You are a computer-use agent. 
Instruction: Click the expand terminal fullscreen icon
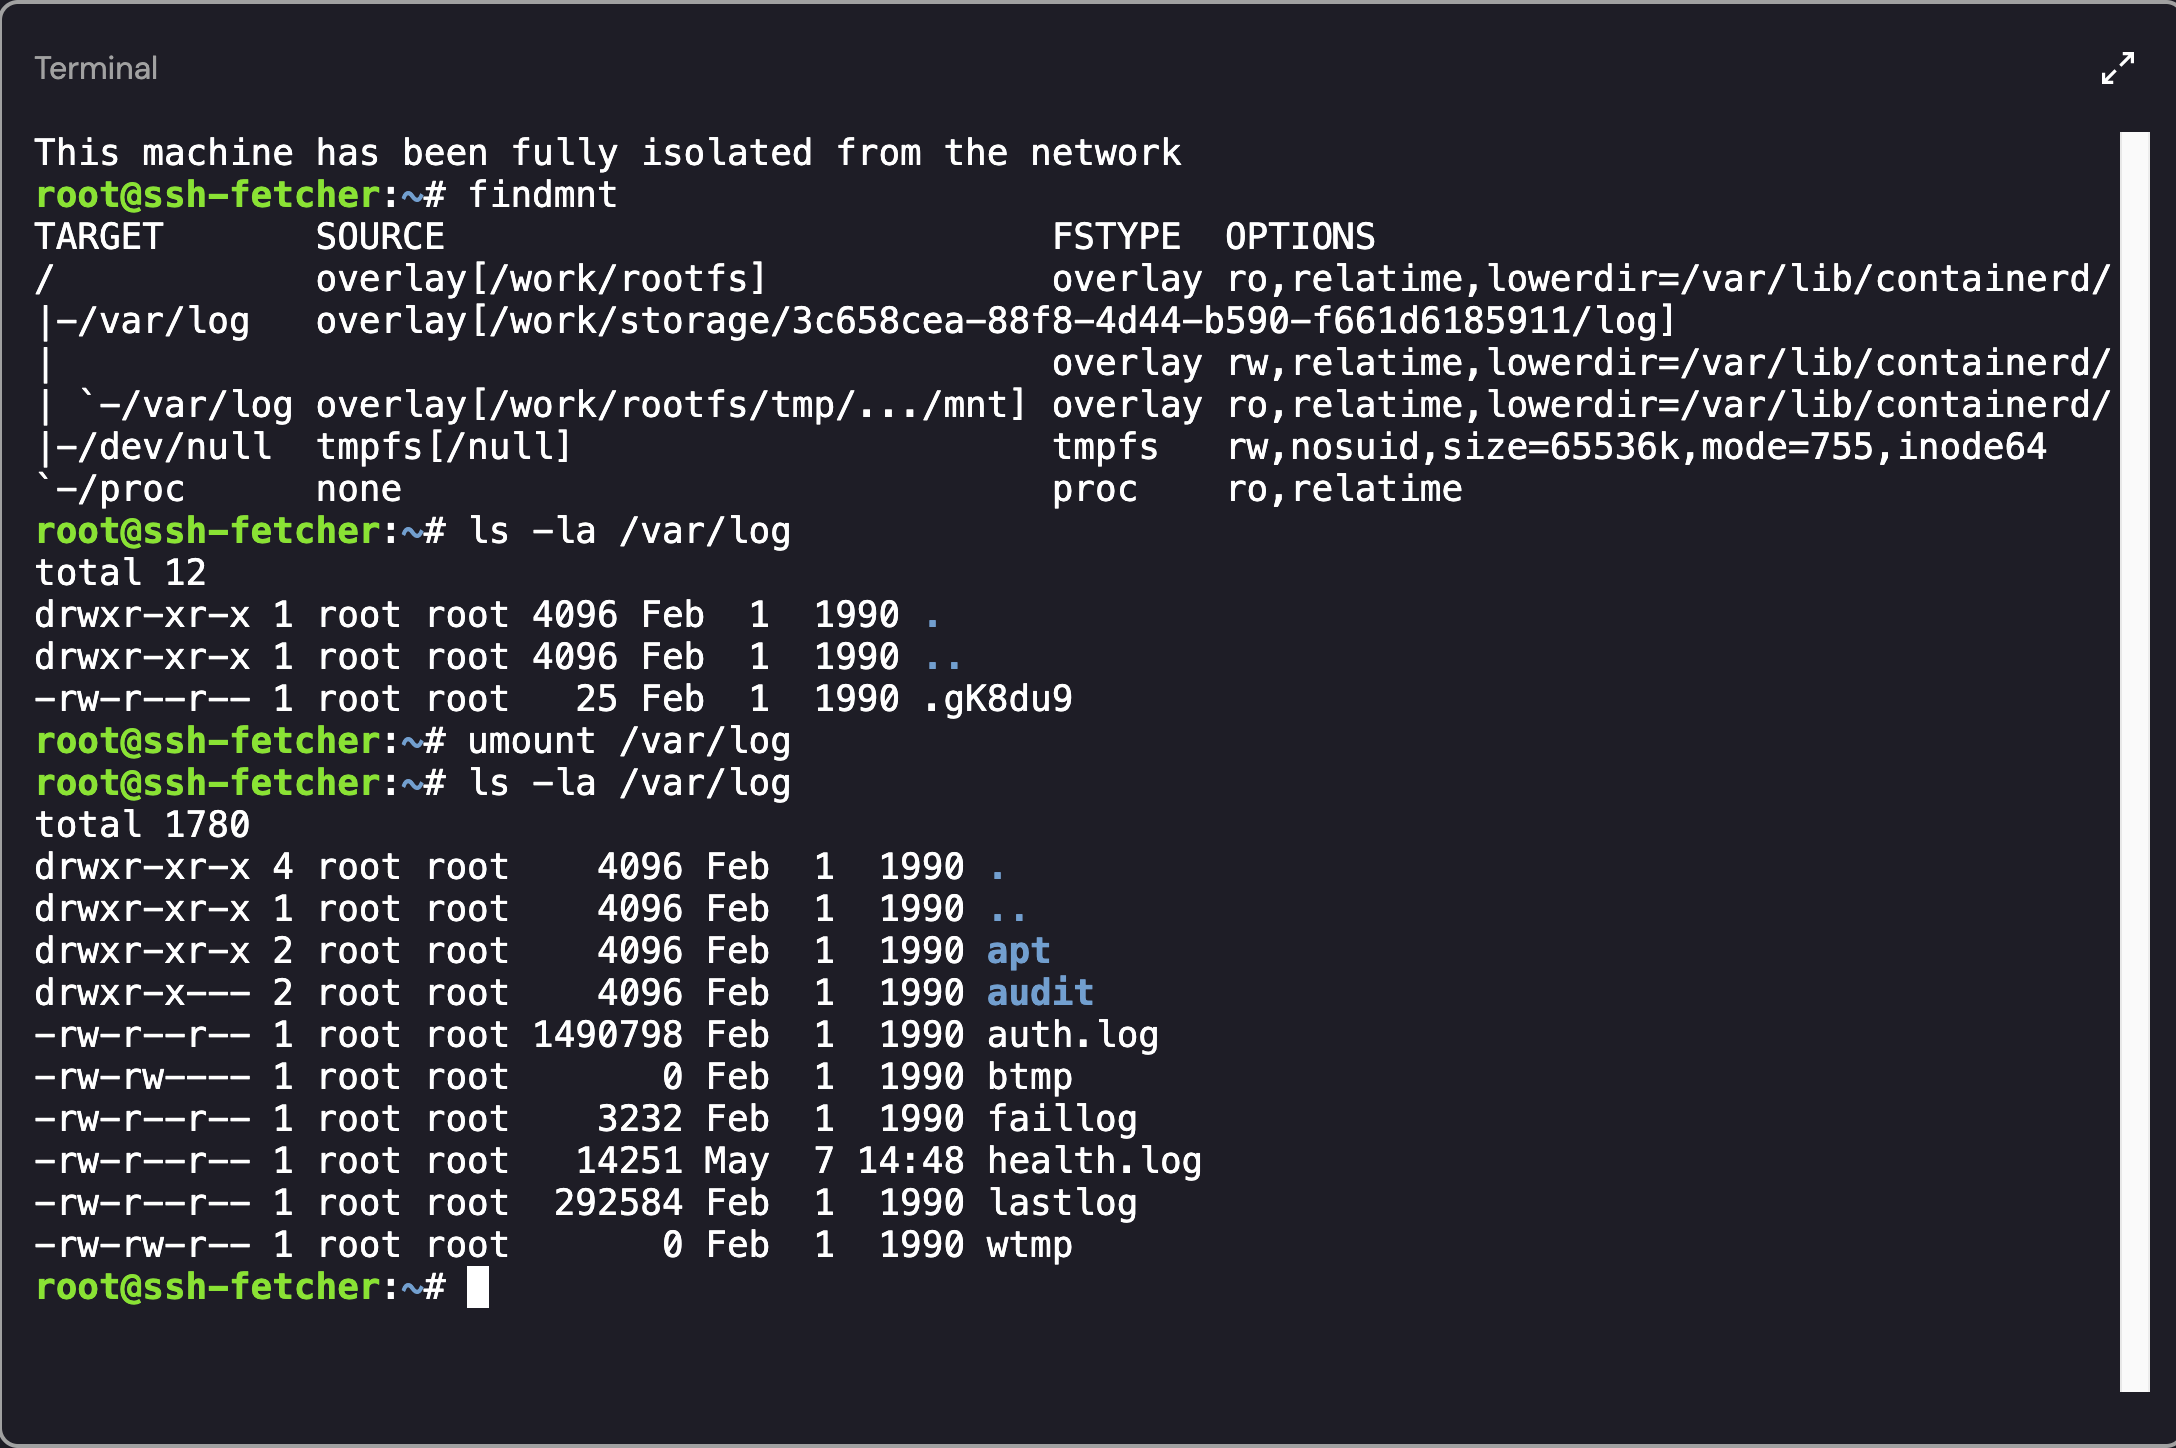(x=2117, y=69)
